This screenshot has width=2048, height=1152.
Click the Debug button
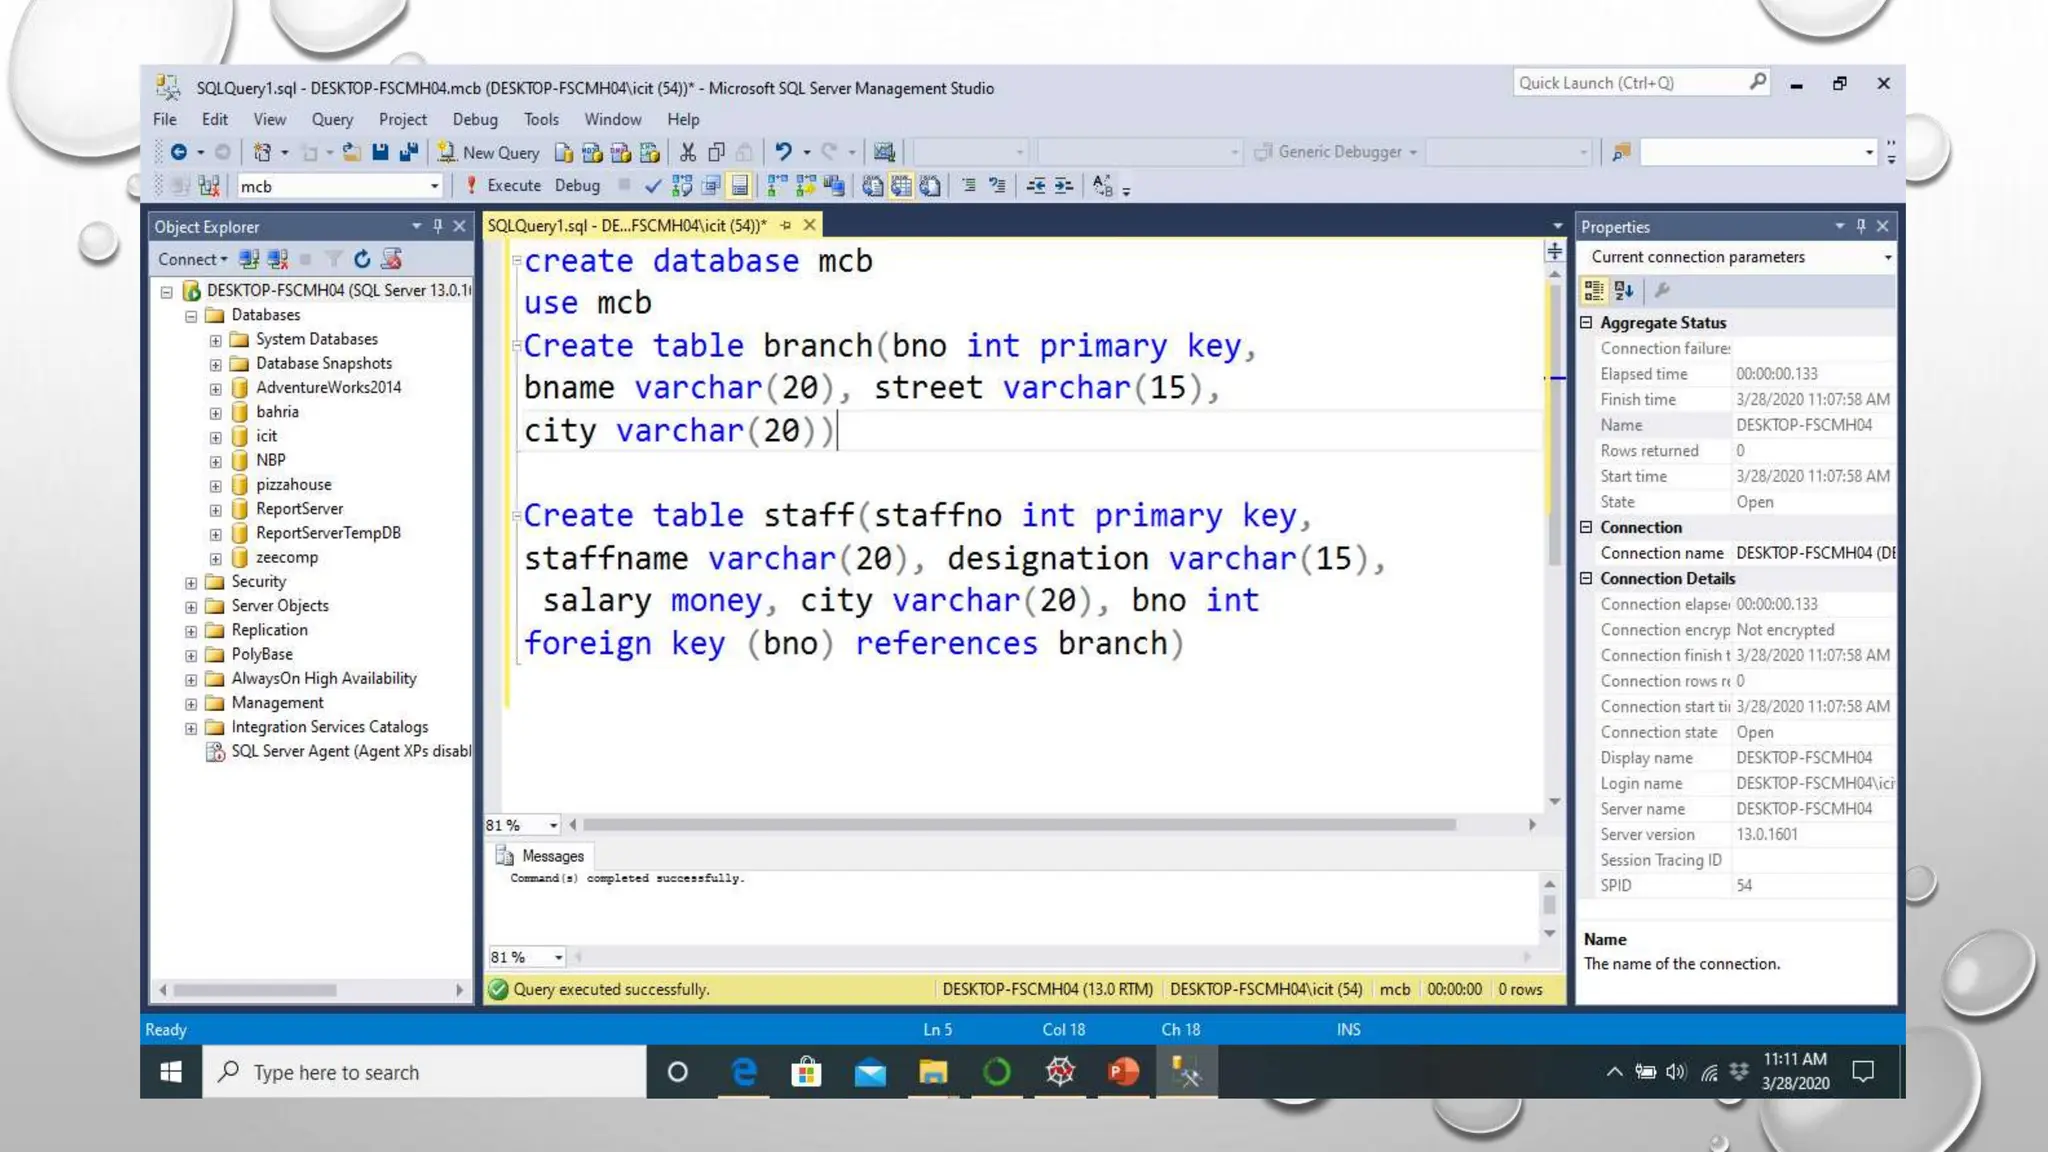(577, 186)
